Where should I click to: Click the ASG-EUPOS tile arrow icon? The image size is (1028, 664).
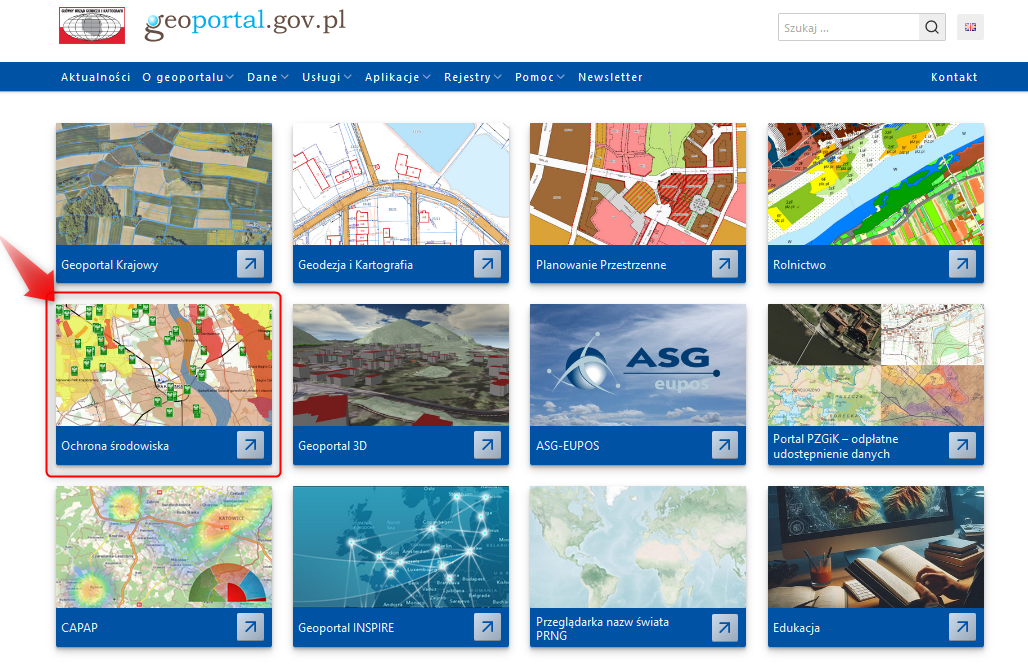tap(725, 445)
